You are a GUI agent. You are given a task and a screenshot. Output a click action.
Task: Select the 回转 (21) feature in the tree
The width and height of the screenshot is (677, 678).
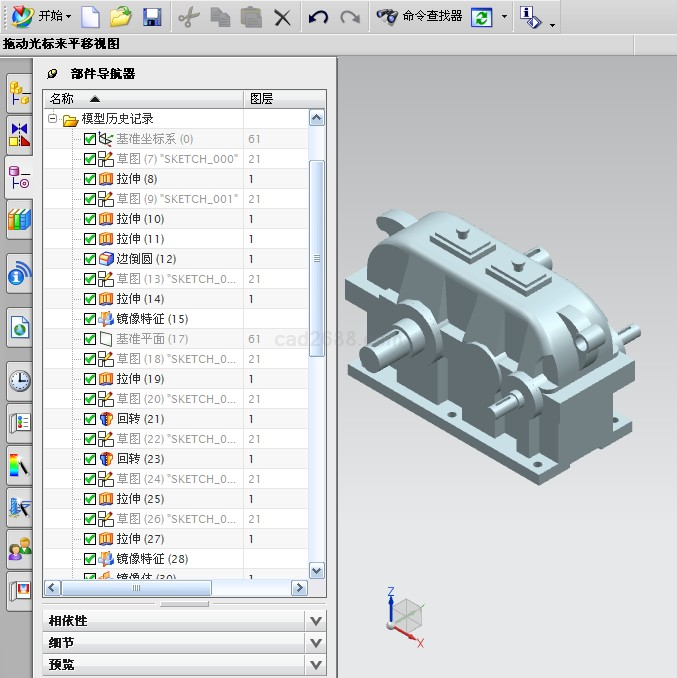click(140, 419)
